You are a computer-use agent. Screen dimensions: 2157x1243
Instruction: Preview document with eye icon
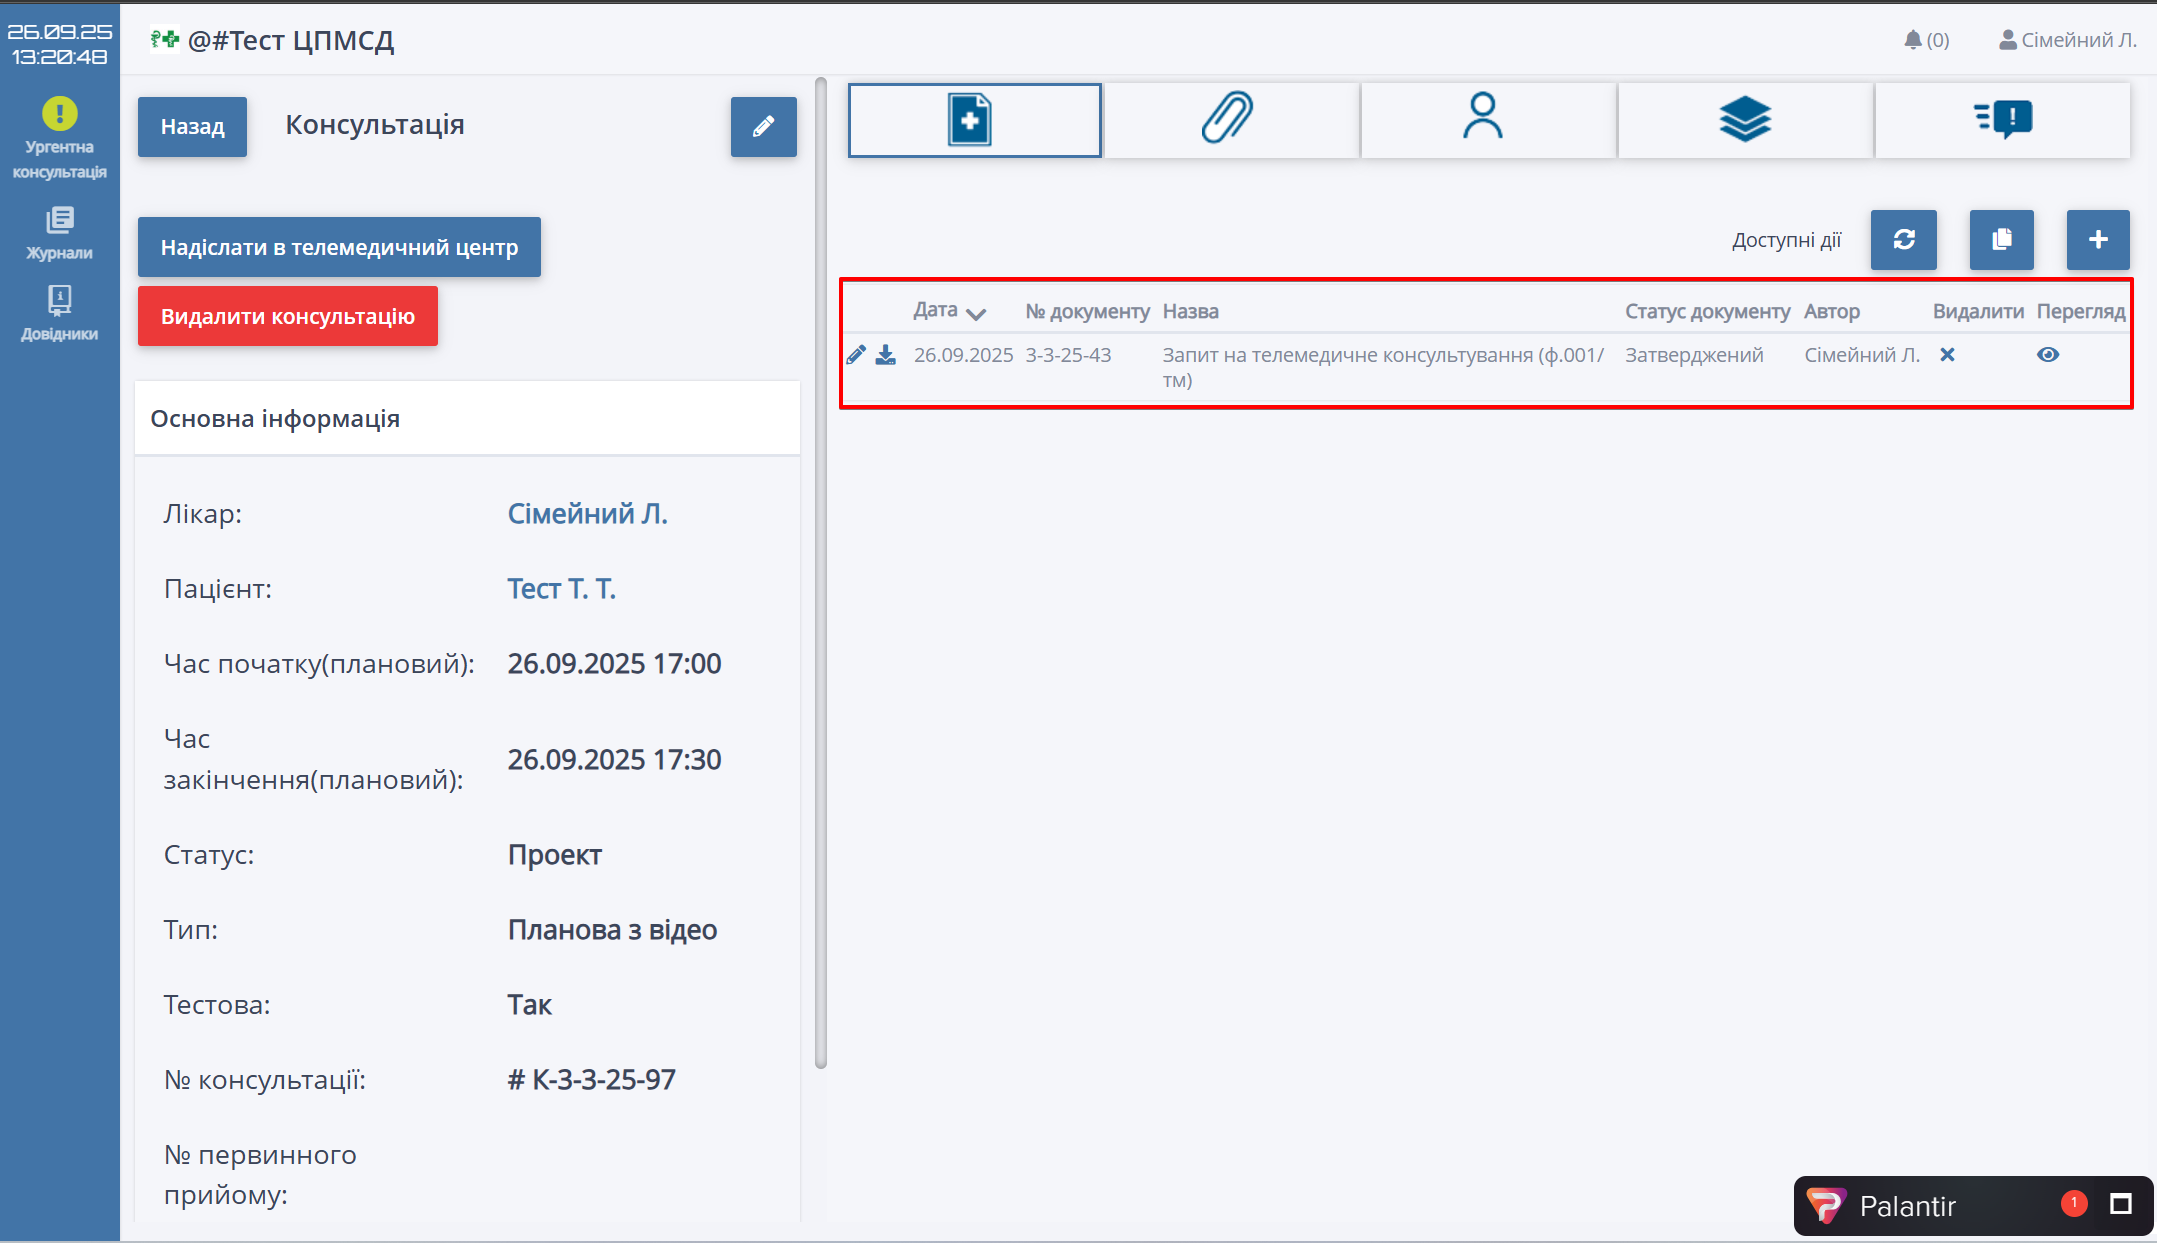tap(2047, 355)
